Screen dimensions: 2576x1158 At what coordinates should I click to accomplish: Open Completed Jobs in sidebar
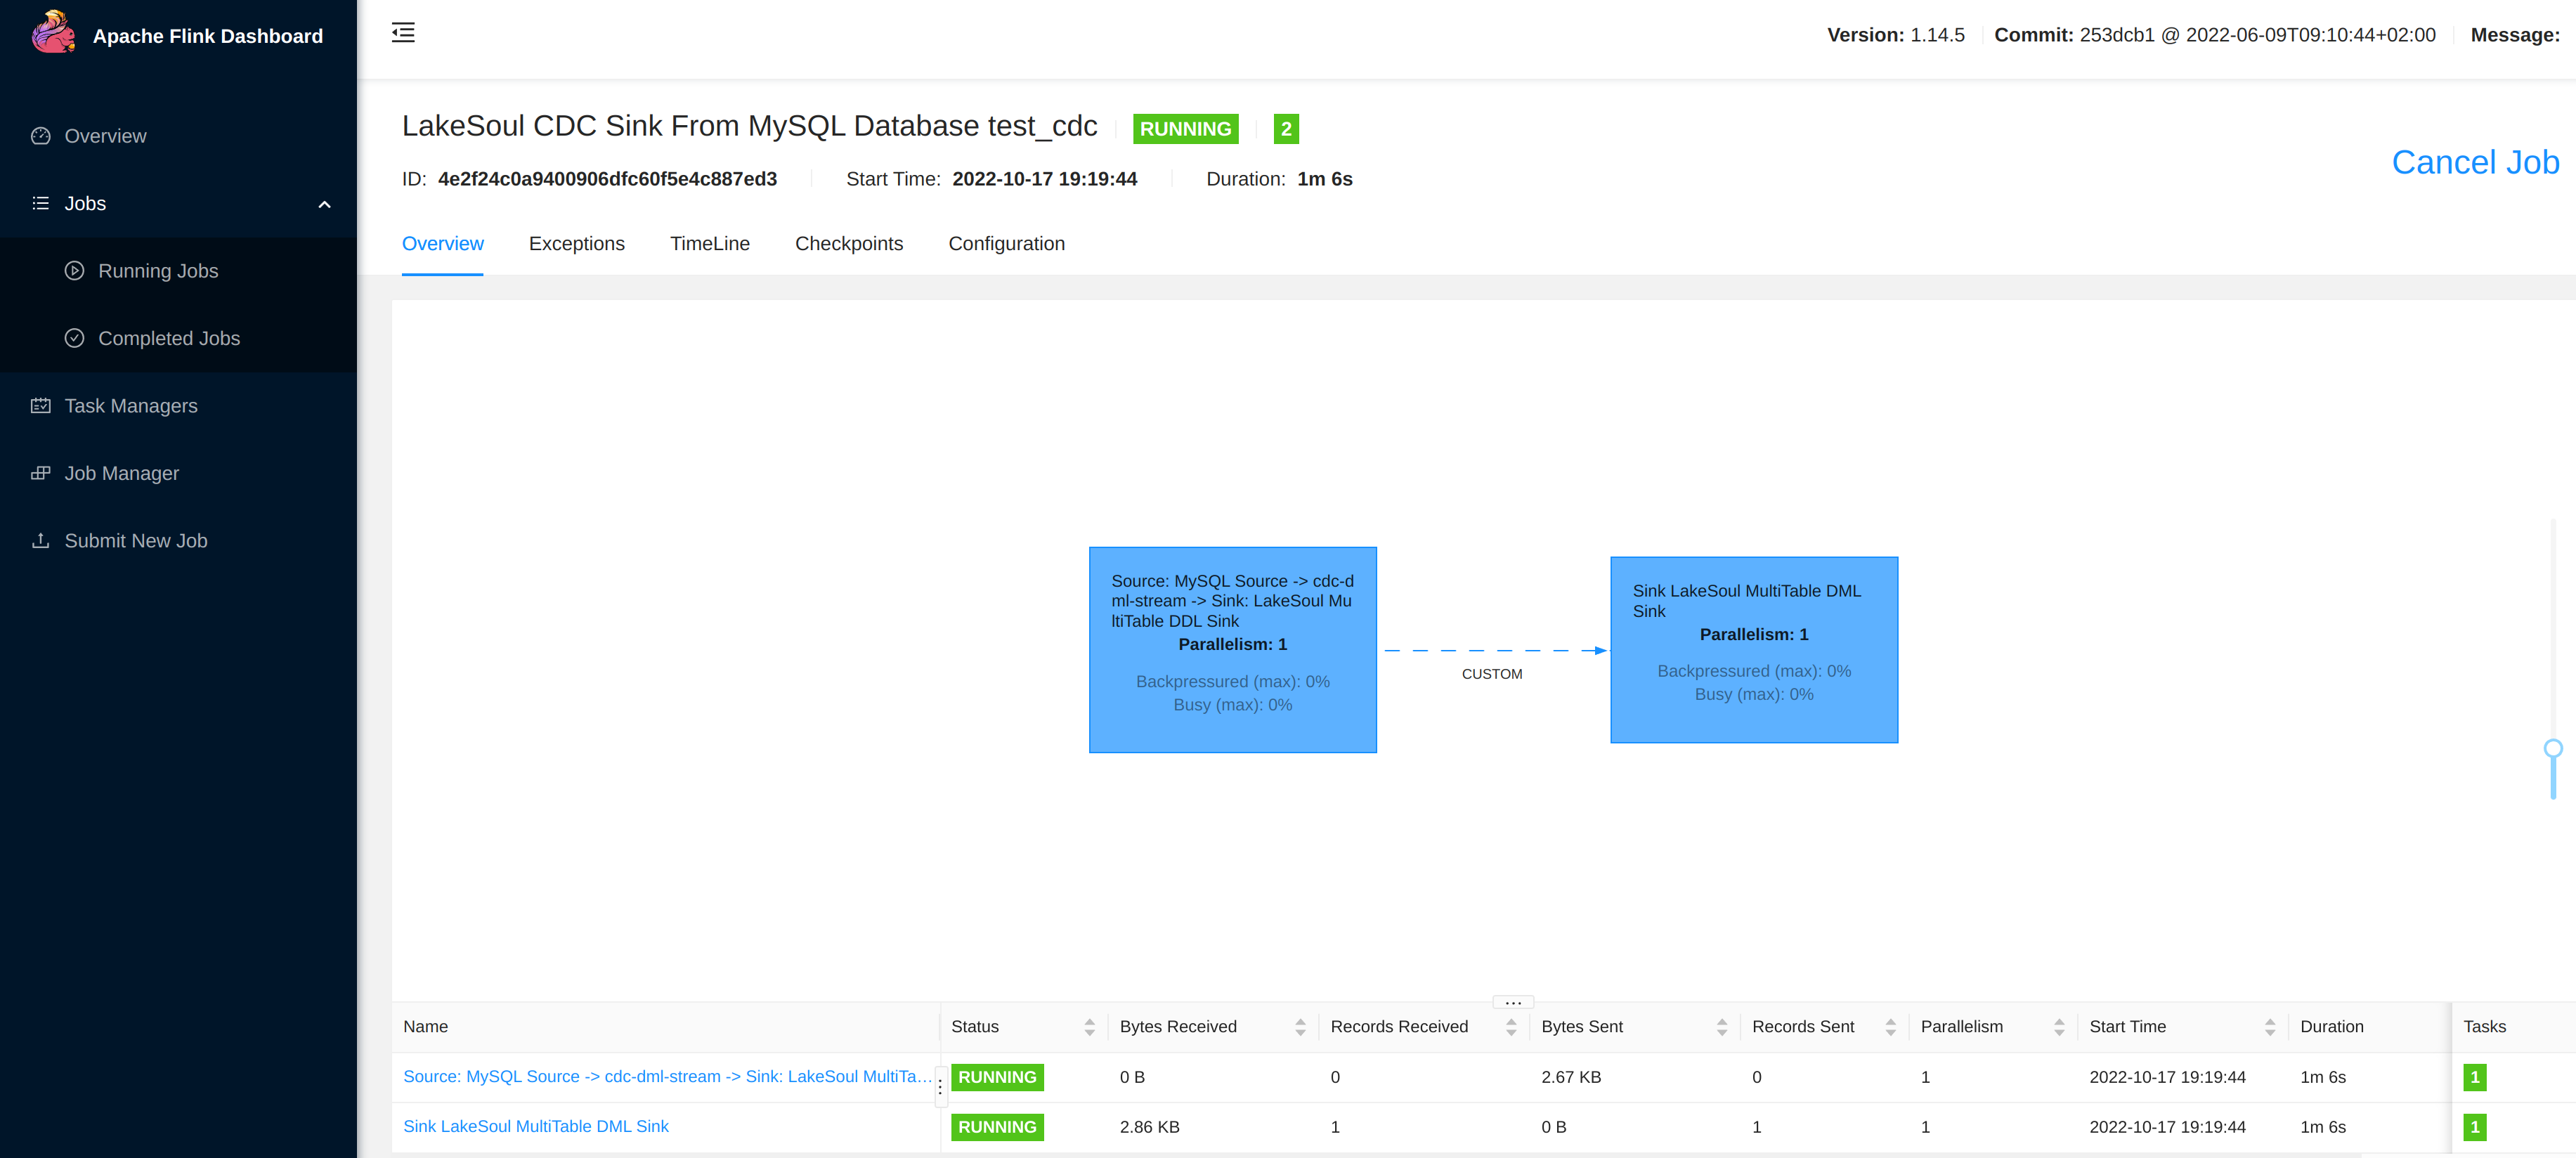178,338
